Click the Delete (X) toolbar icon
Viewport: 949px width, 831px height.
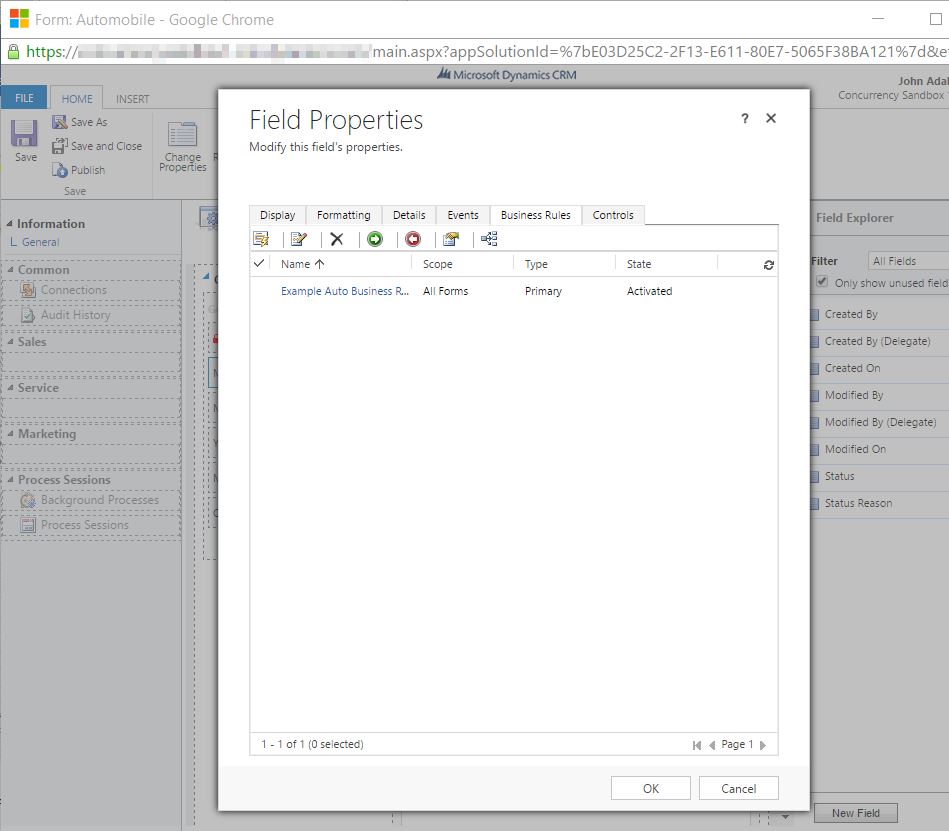pos(337,239)
